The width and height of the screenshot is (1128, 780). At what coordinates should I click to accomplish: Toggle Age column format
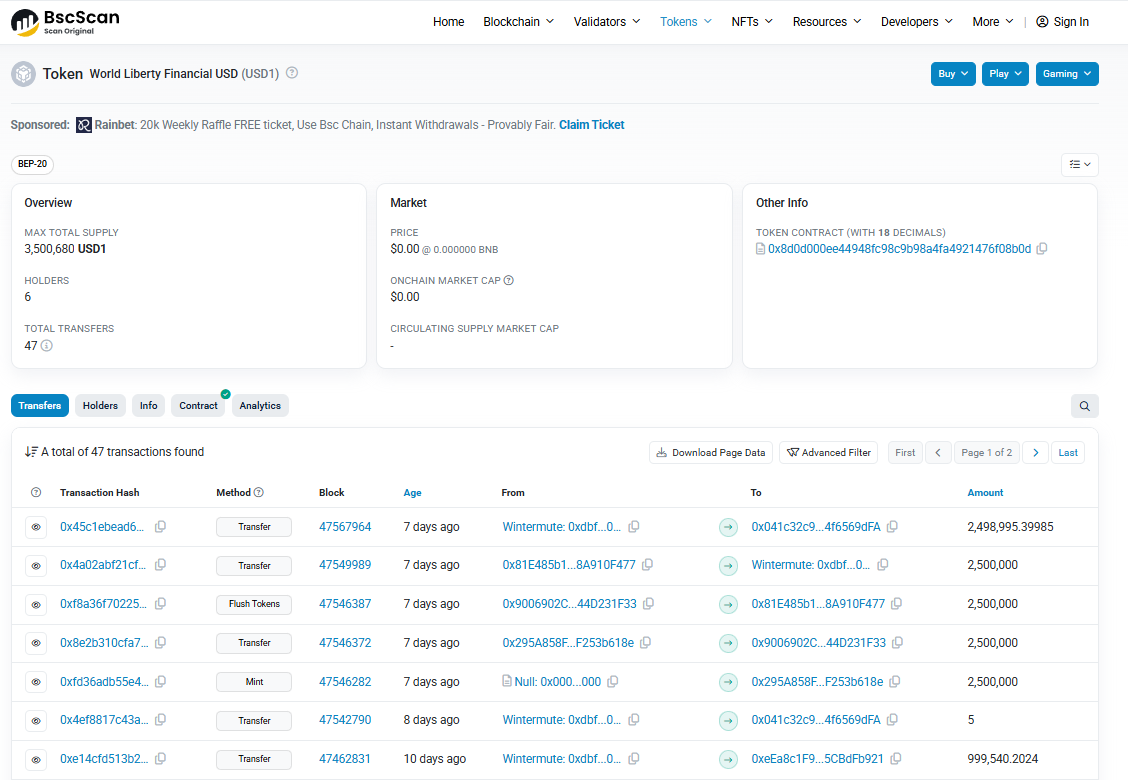(x=412, y=493)
